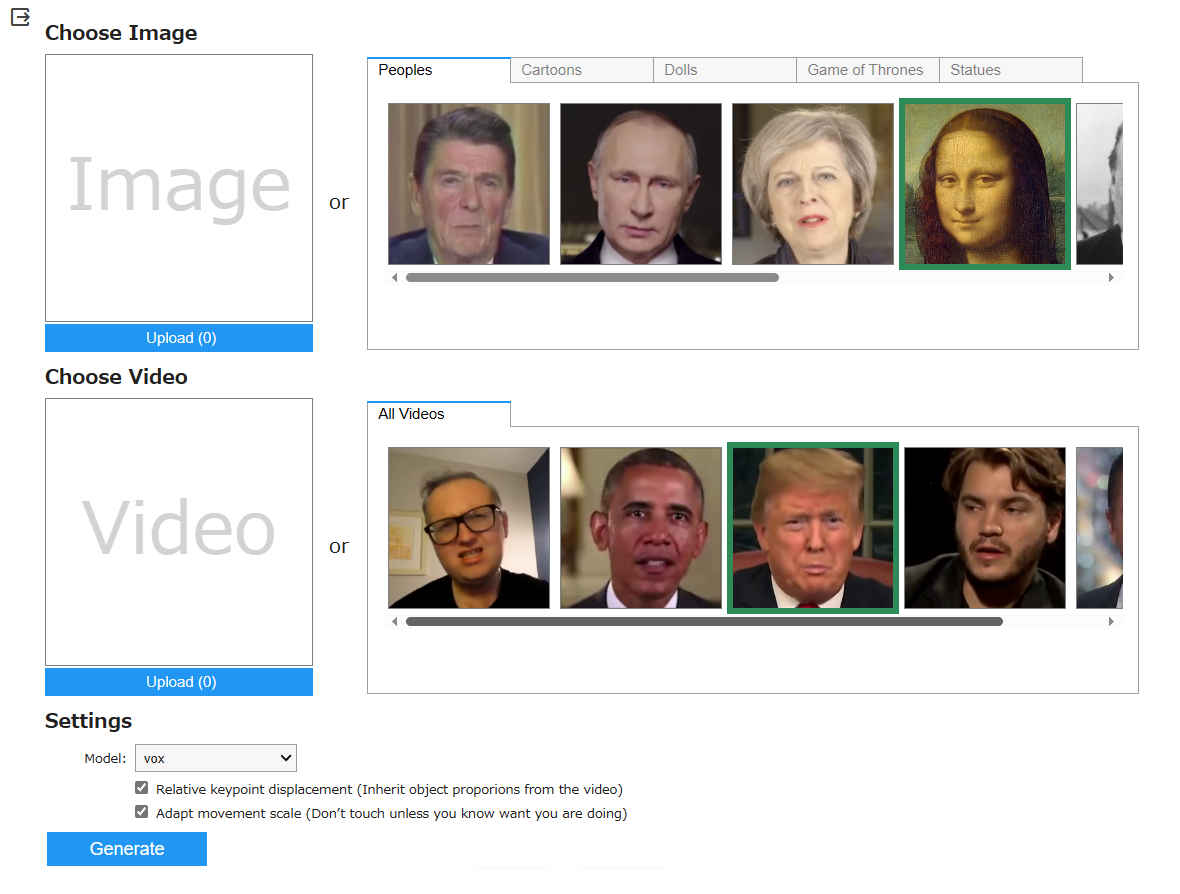Choose the second image thumbnail of balding man
Viewport: 1180px width, 894px height.
click(x=640, y=184)
